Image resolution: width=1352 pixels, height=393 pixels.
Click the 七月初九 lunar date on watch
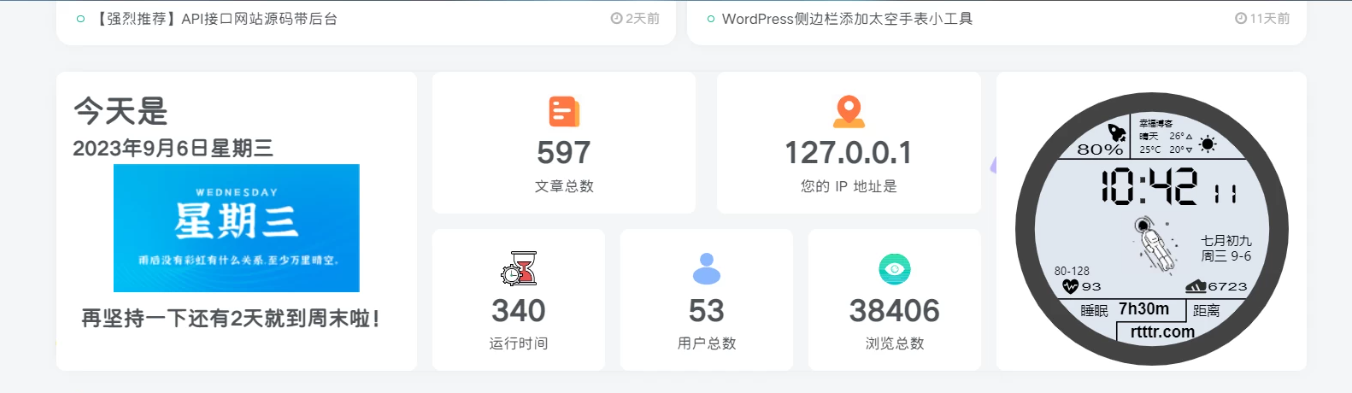[1226, 241]
